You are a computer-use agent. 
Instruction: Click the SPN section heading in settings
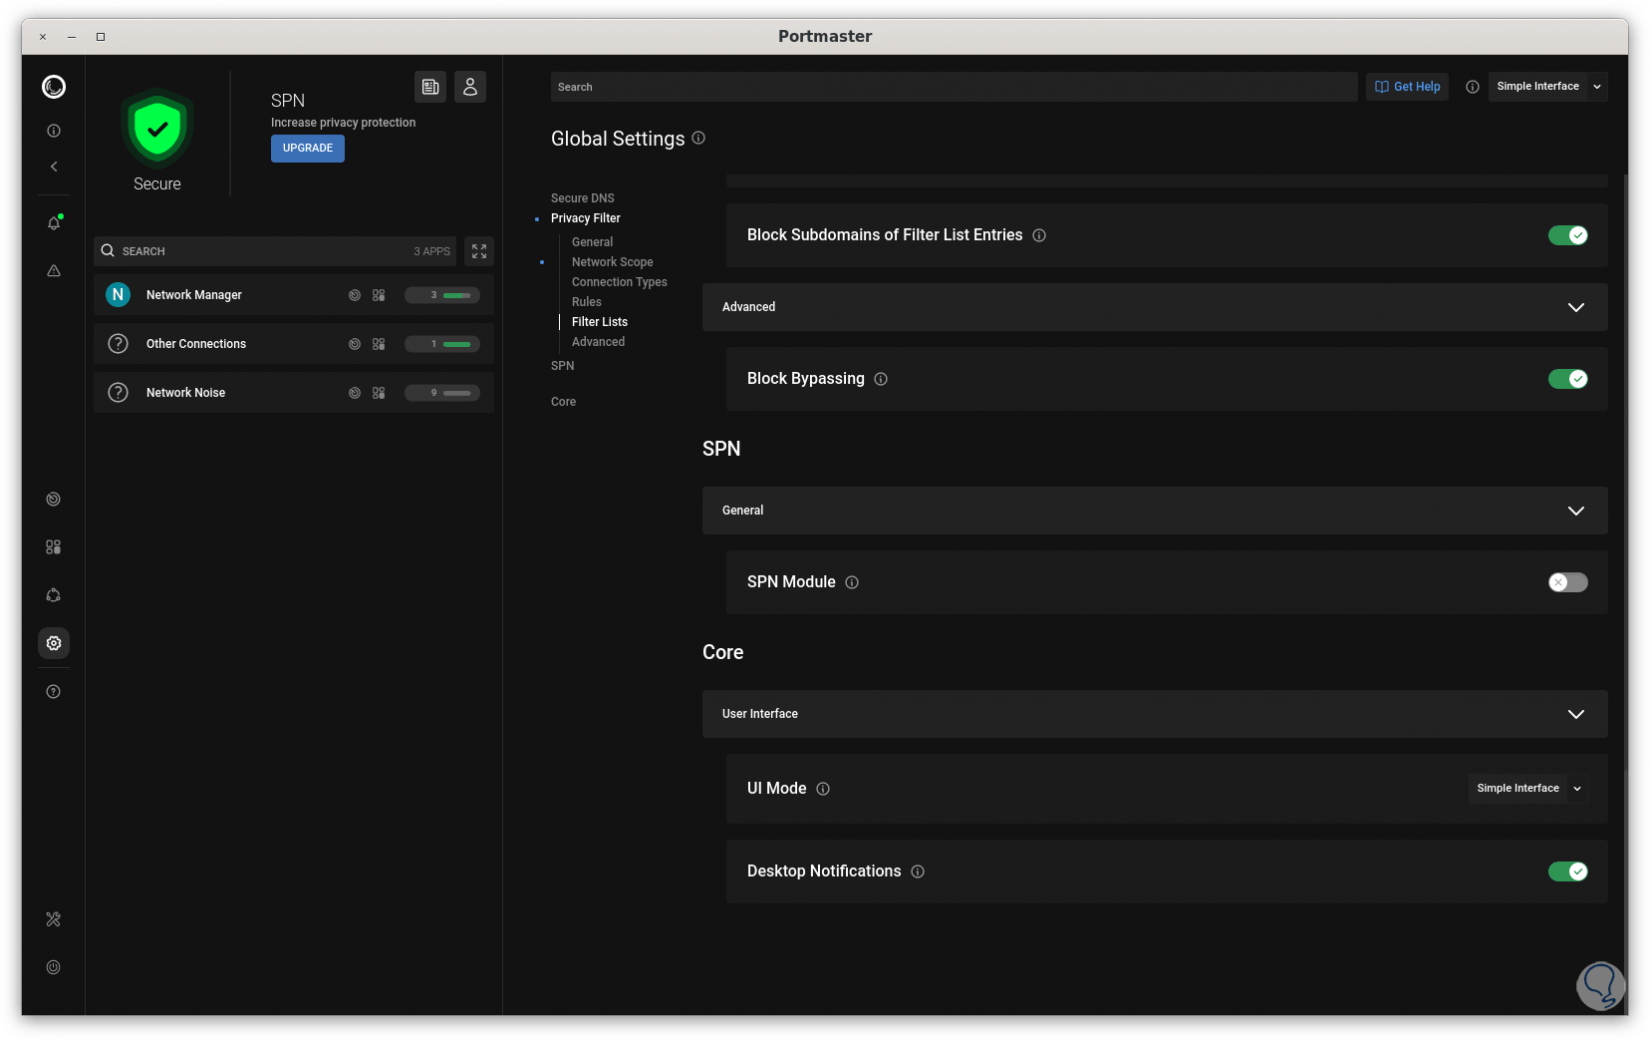point(722,449)
